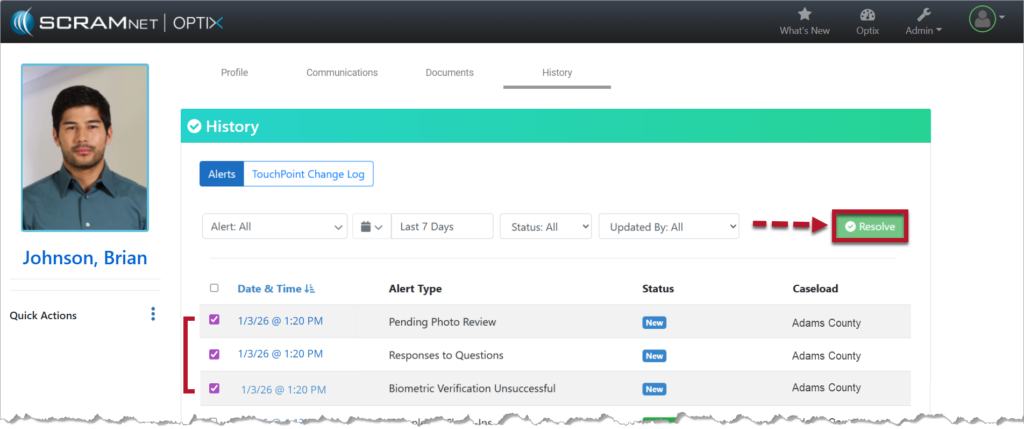The width and height of the screenshot is (1024, 429).
Task: Switch to the Documents tab
Action: (x=449, y=73)
